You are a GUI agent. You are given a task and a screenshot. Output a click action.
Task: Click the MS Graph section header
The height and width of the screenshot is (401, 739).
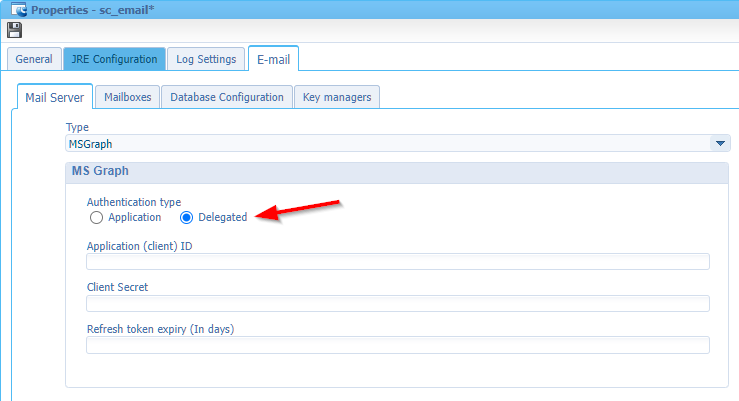397,171
